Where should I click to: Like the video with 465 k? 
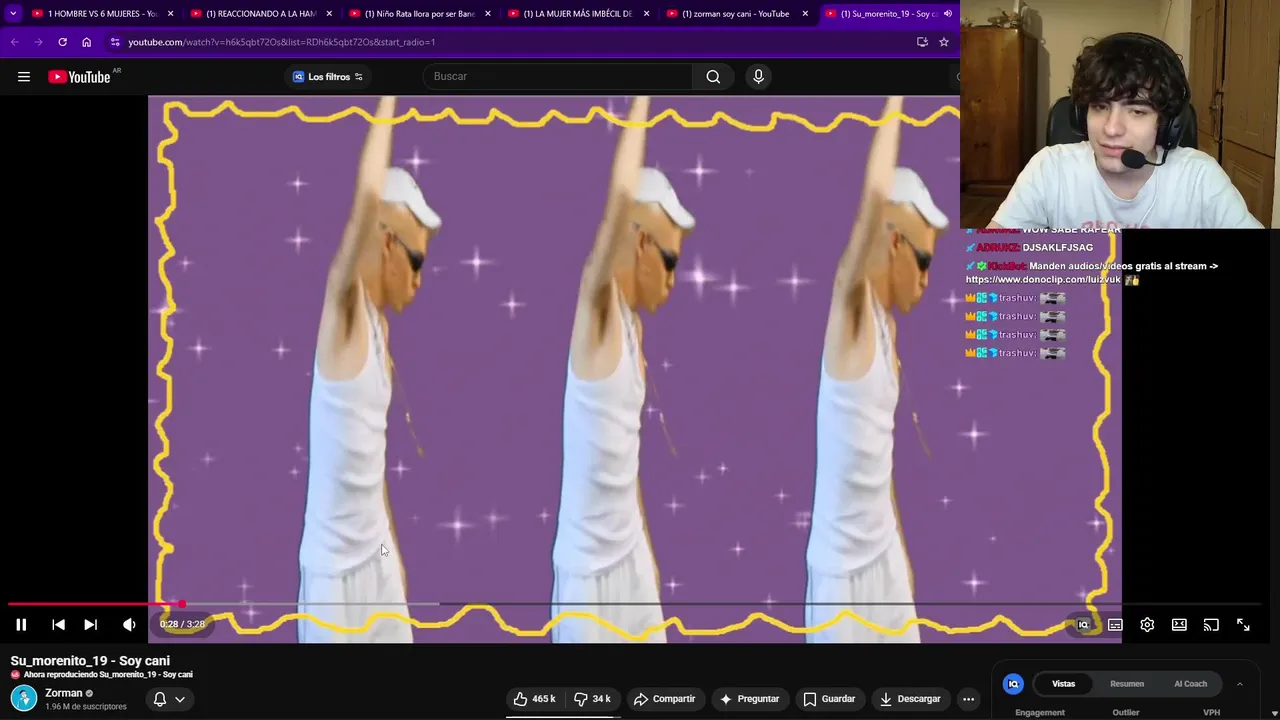(535, 699)
